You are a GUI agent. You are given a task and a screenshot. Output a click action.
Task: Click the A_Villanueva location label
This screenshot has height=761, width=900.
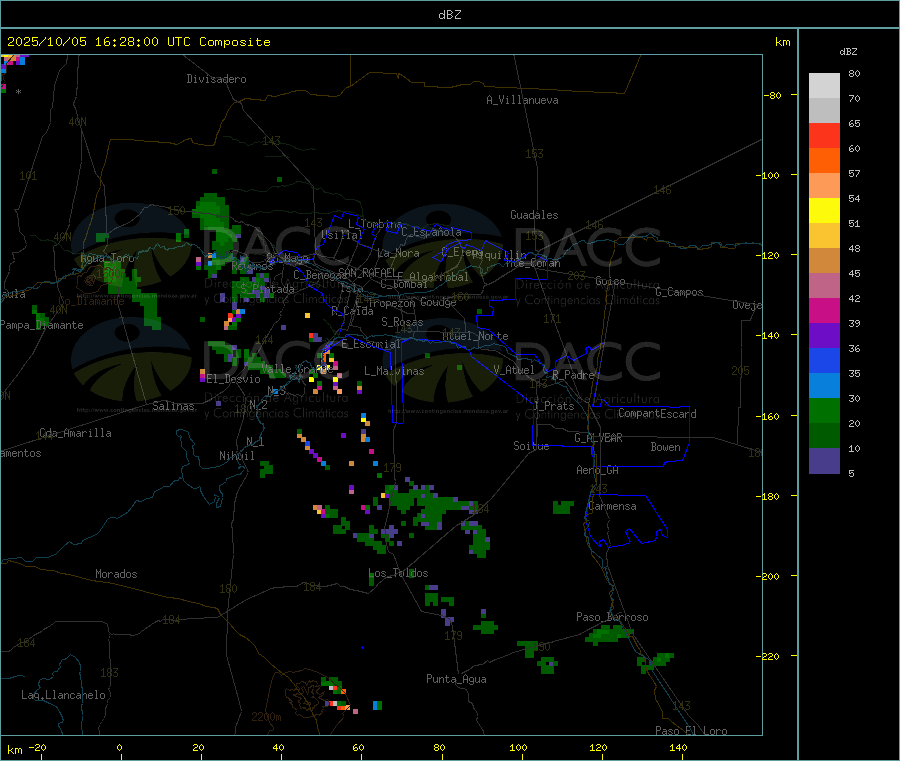[x=522, y=100]
